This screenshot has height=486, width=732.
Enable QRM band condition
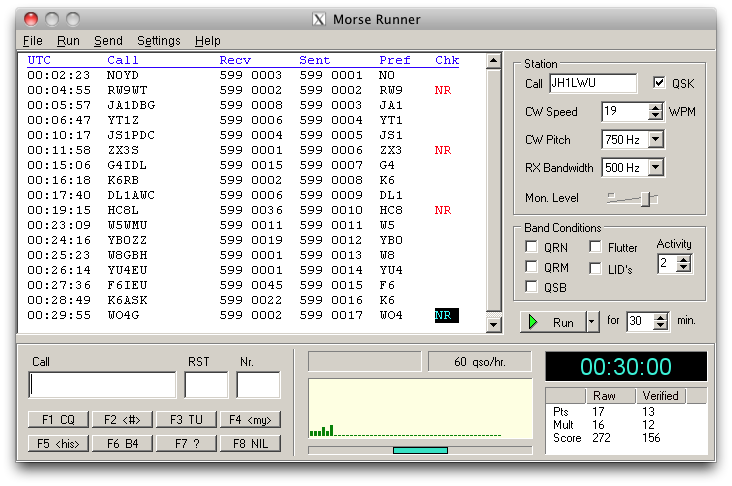(531, 267)
